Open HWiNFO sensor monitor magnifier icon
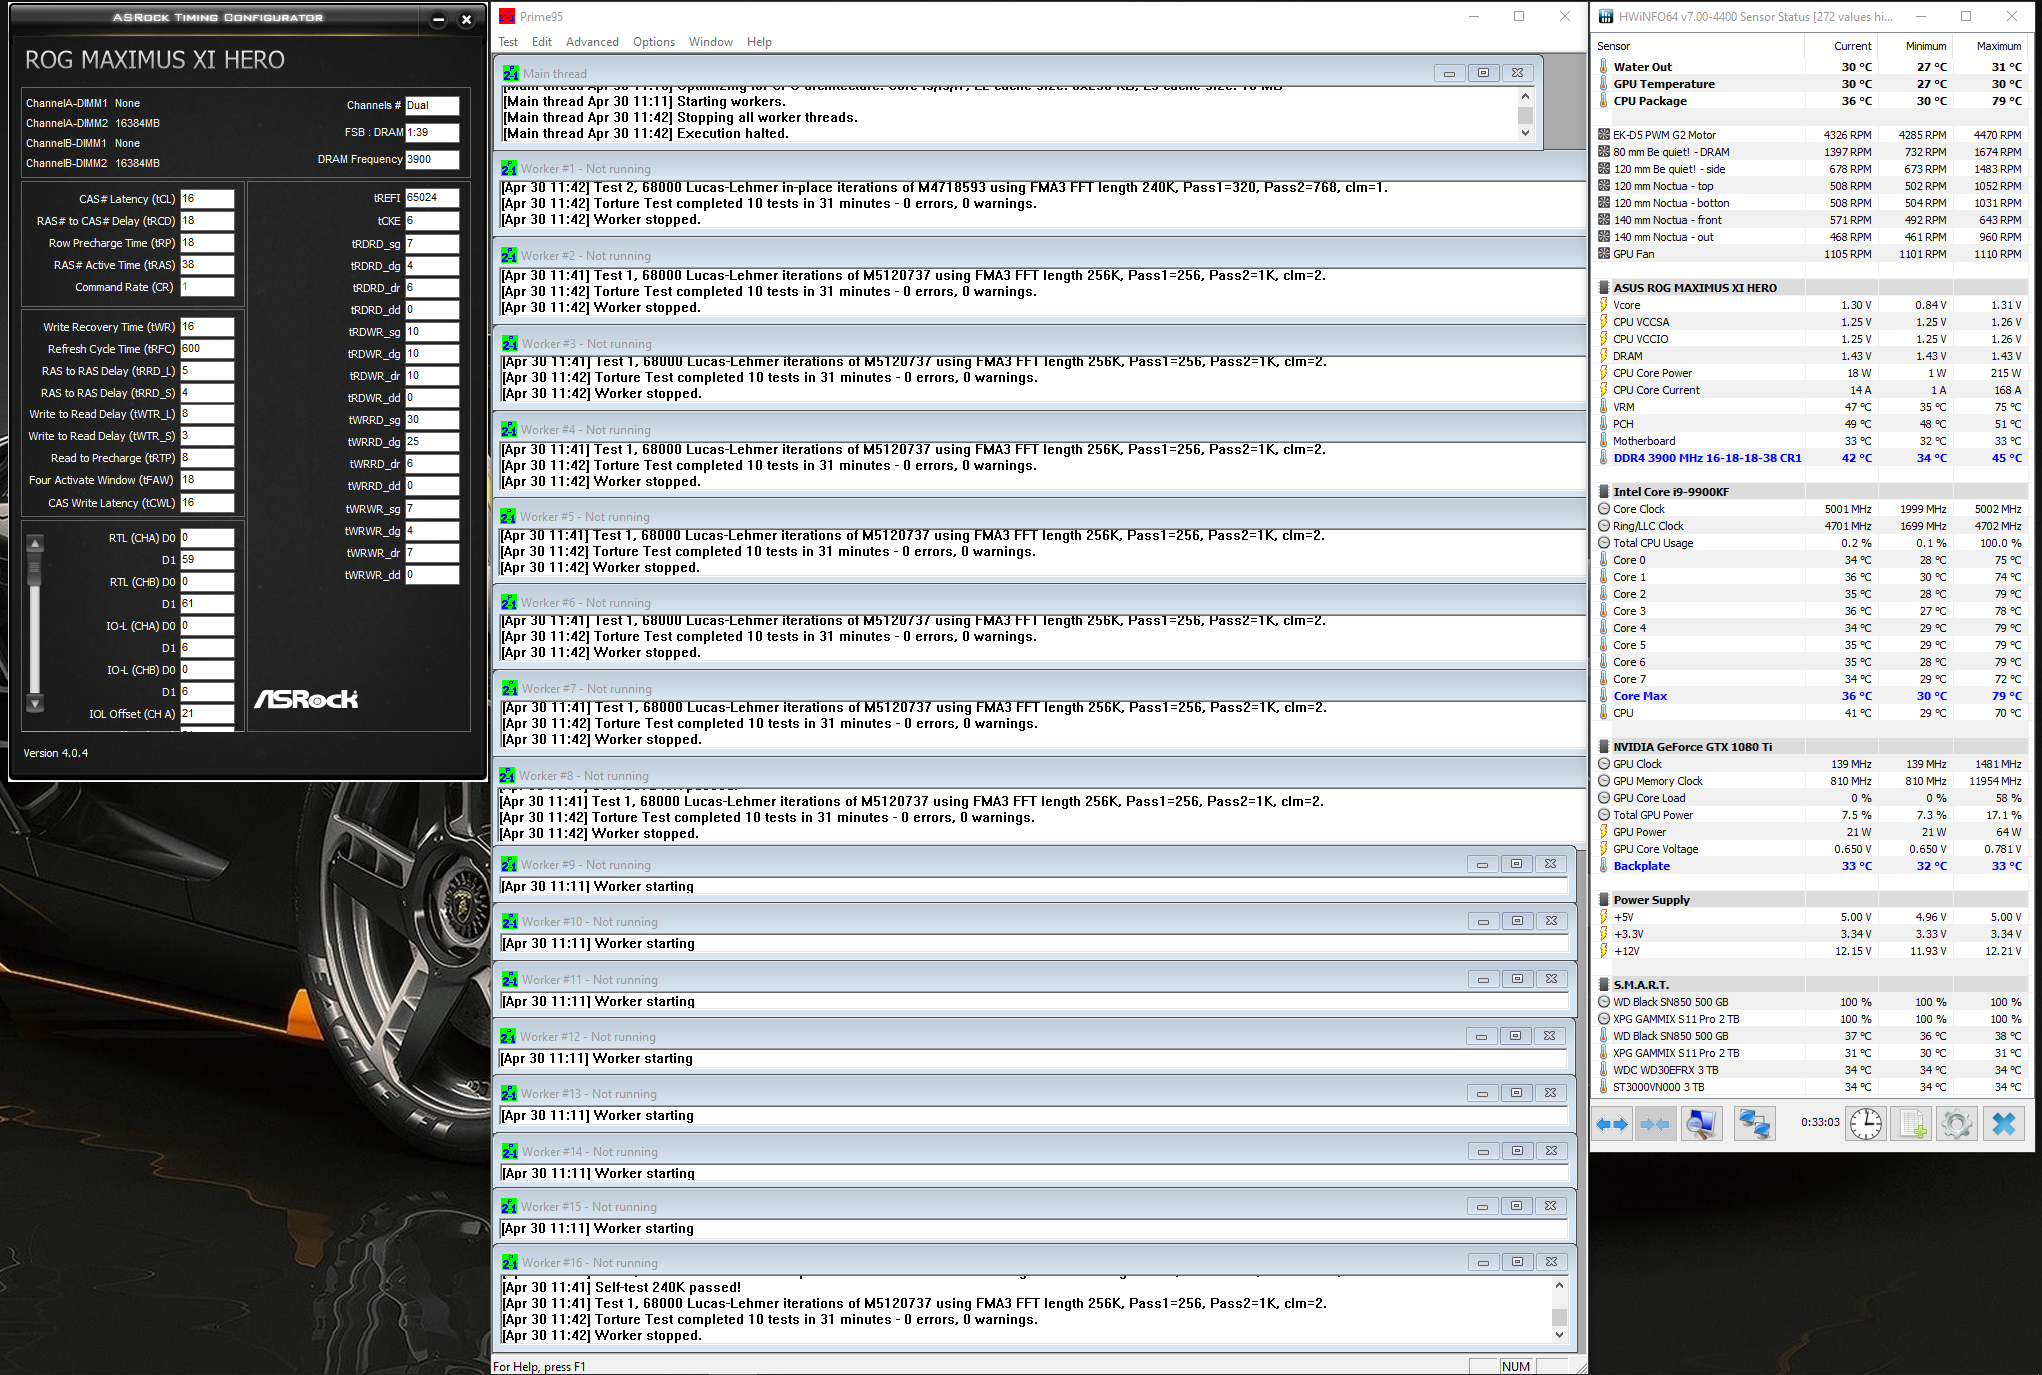This screenshot has width=2042, height=1375. 1701,1124
